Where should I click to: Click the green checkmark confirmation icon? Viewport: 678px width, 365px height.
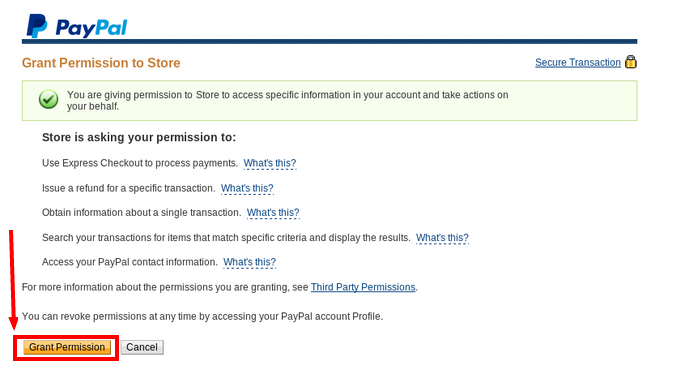pyautogui.click(x=48, y=99)
